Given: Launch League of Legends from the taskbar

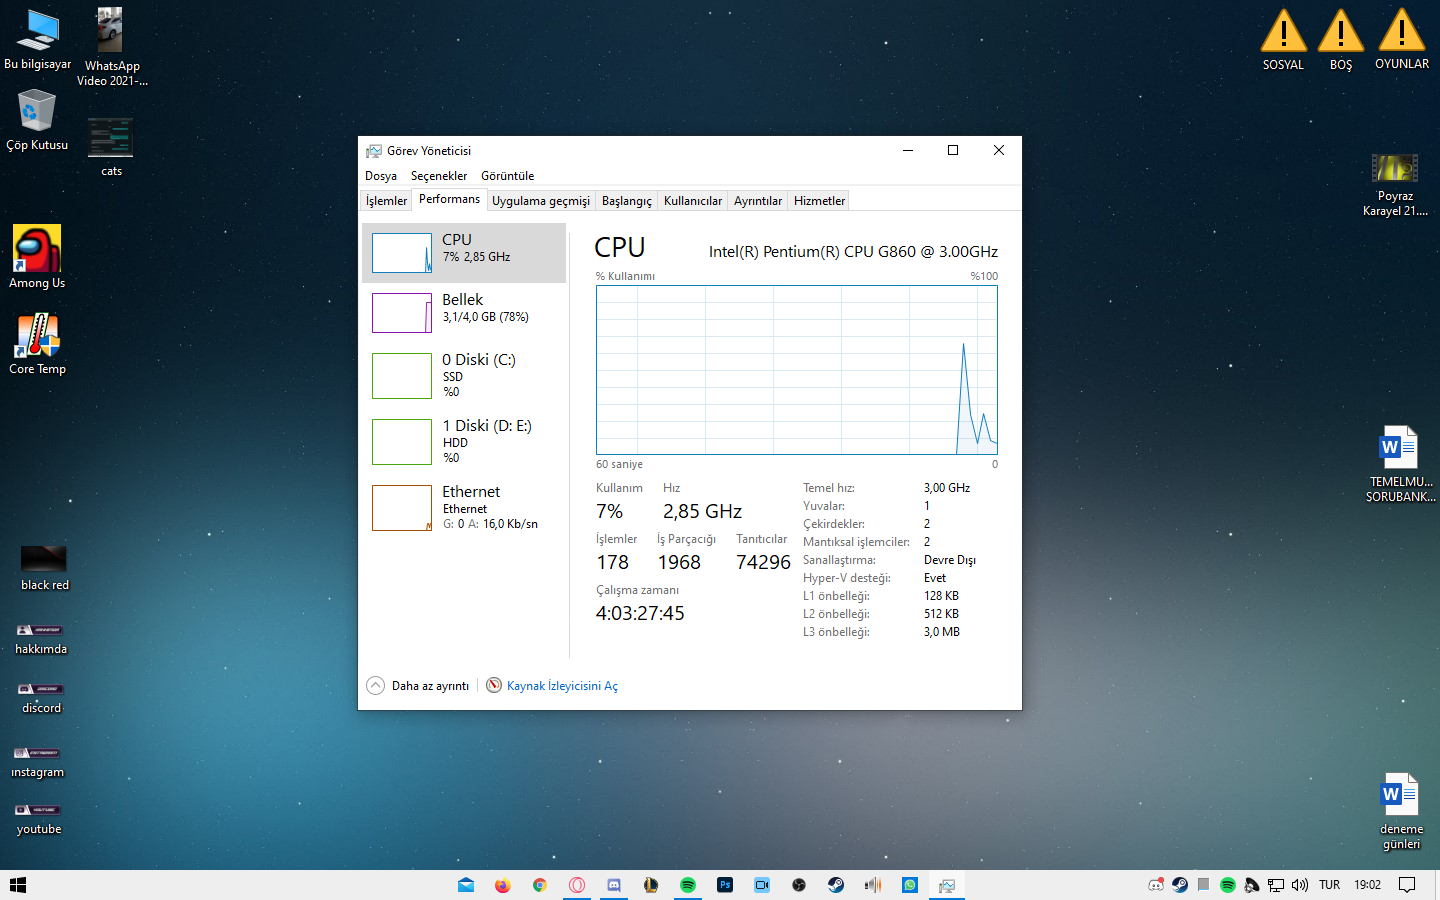Looking at the screenshot, I should click(651, 885).
